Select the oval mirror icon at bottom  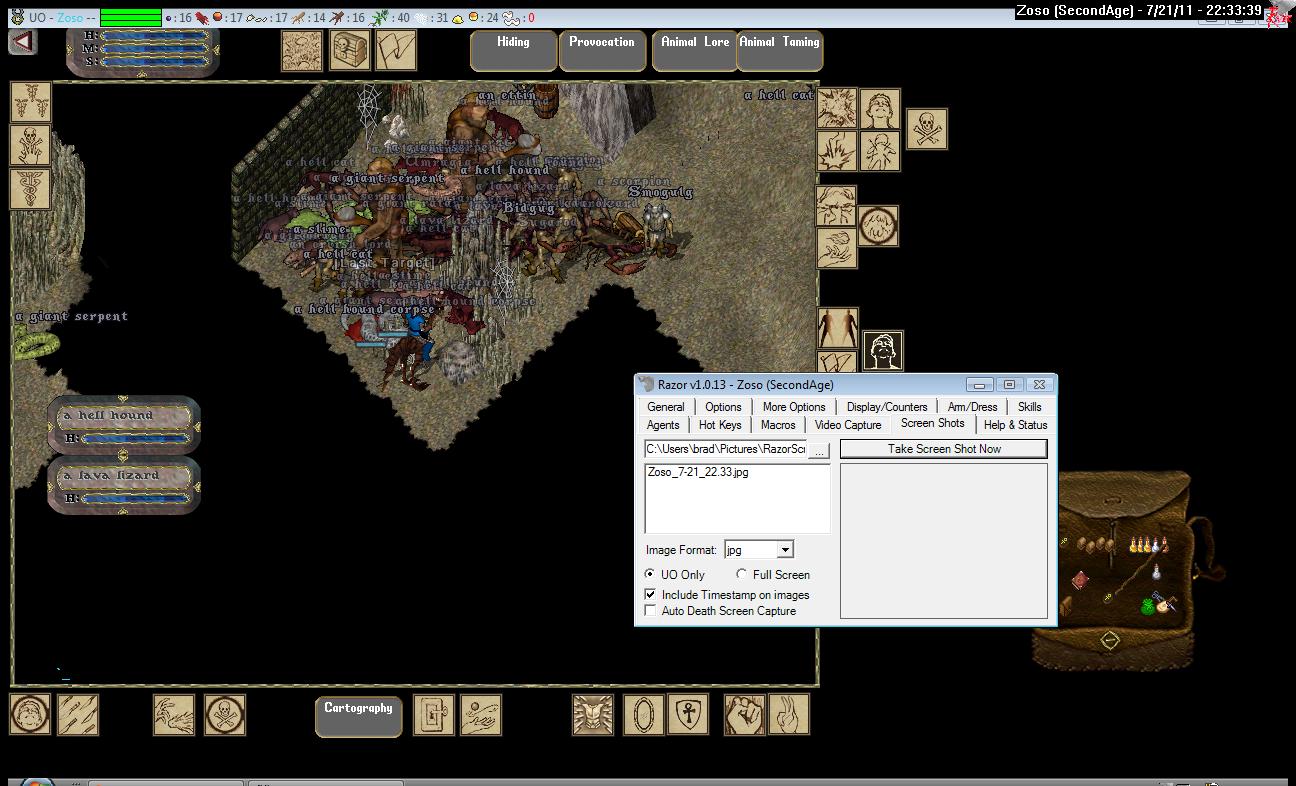tap(643, 714)
